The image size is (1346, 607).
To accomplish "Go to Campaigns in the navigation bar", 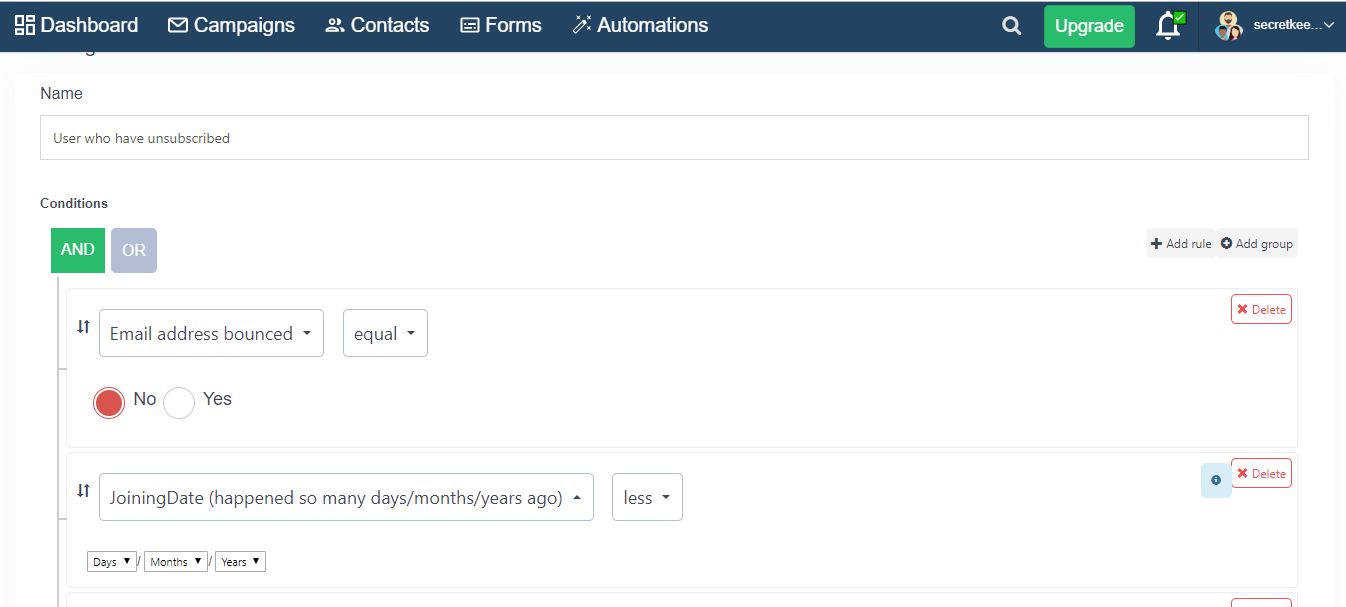I will click(x=231, y=25).
